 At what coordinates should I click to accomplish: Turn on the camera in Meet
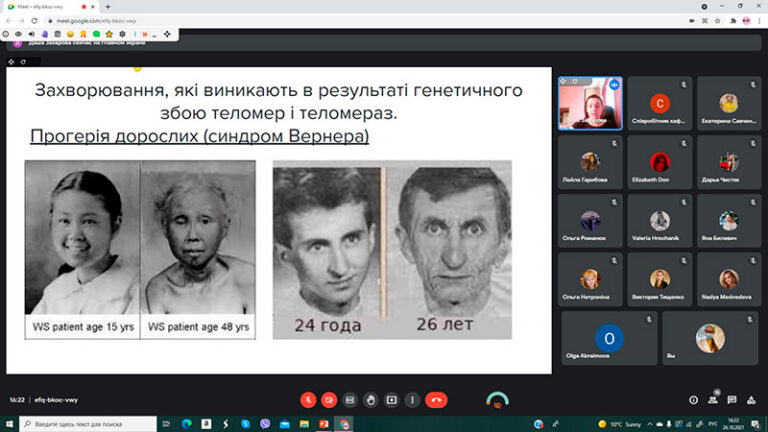tap(329, 400)
